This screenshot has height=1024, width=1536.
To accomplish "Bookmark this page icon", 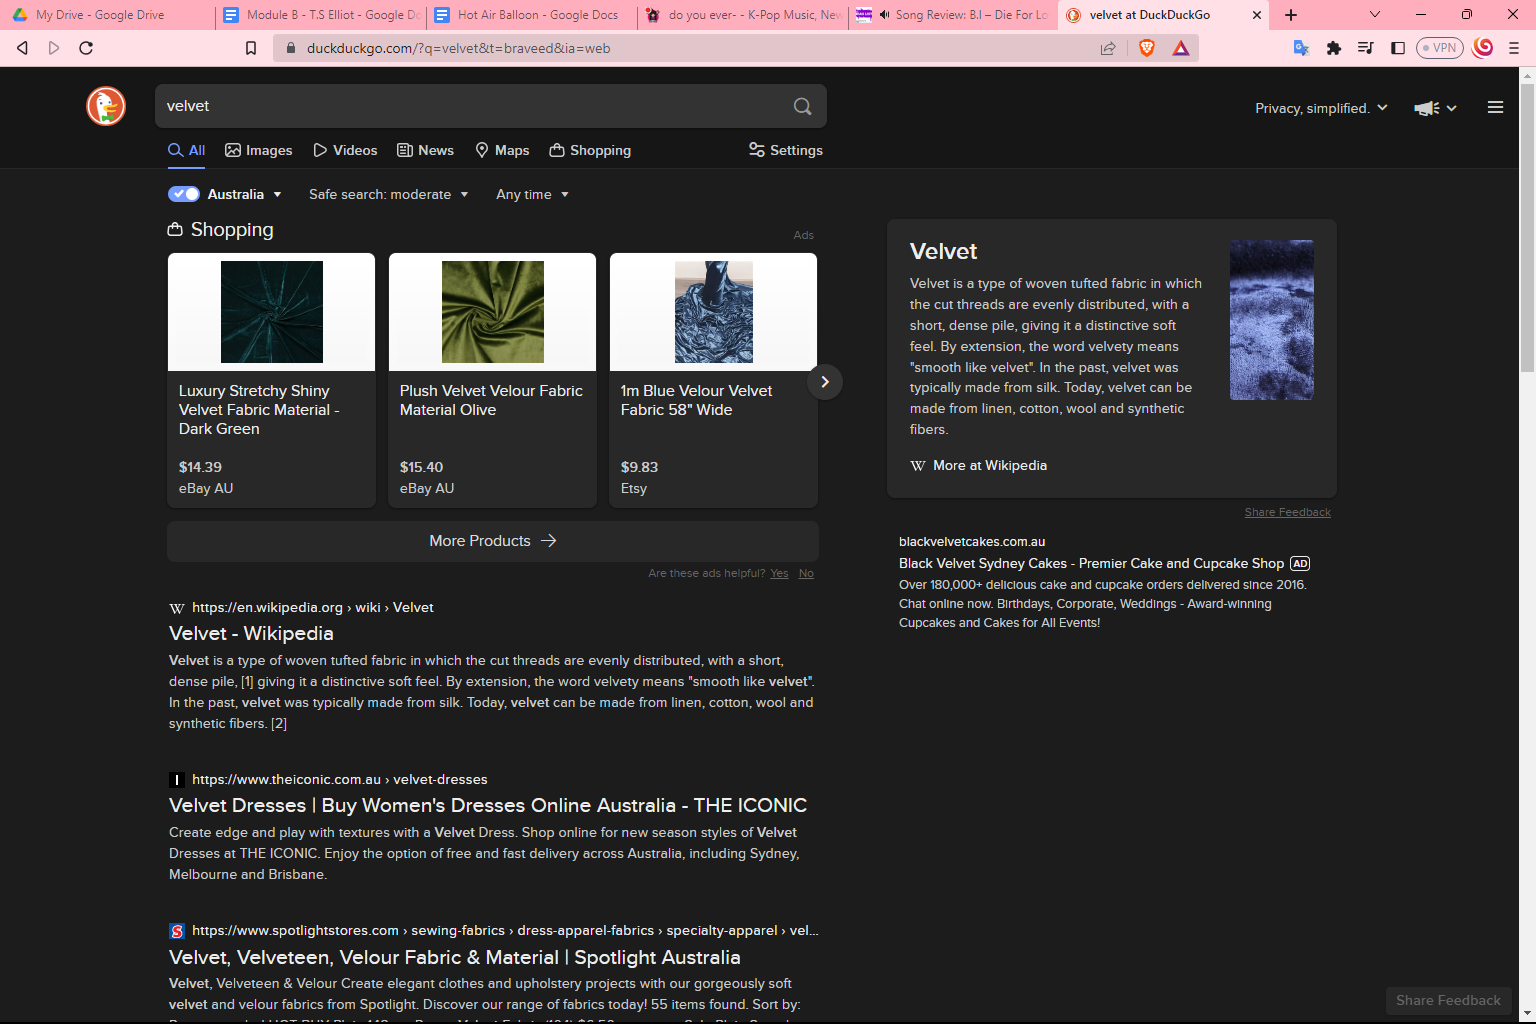I will tap(251, 48).
